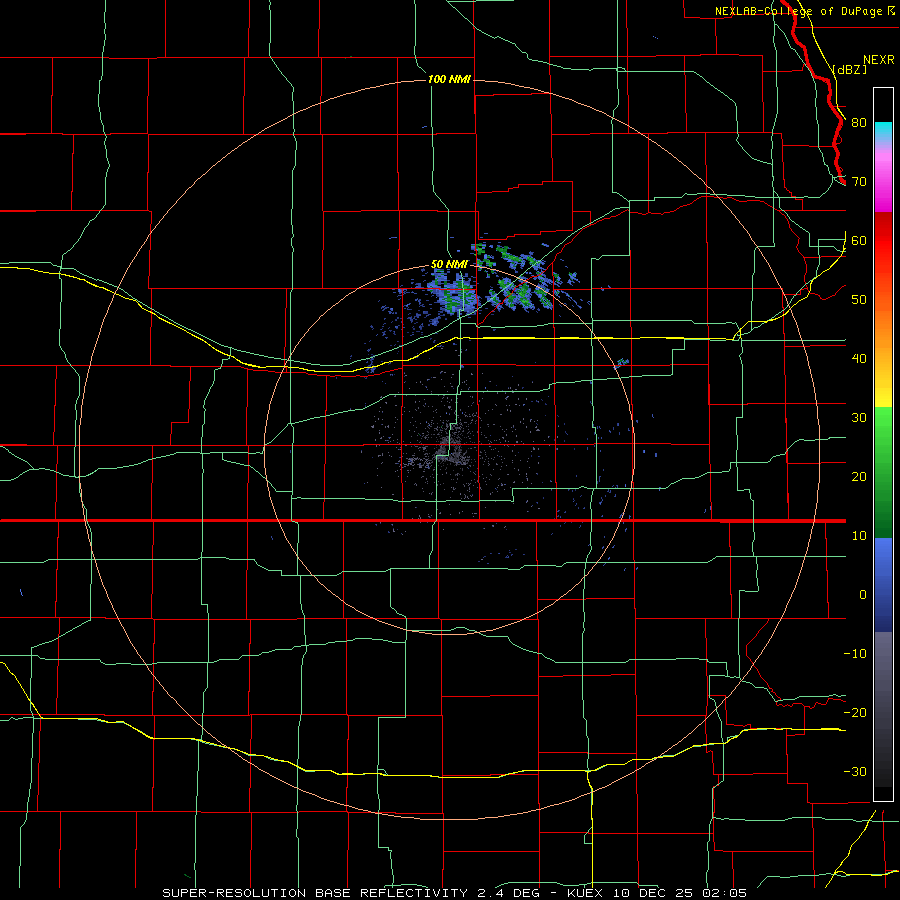
Task: Click the SUPER-RESOLUTION BASE REFLECTIVITY caption text
Action: pyautogui.click(x=315, y=893)
